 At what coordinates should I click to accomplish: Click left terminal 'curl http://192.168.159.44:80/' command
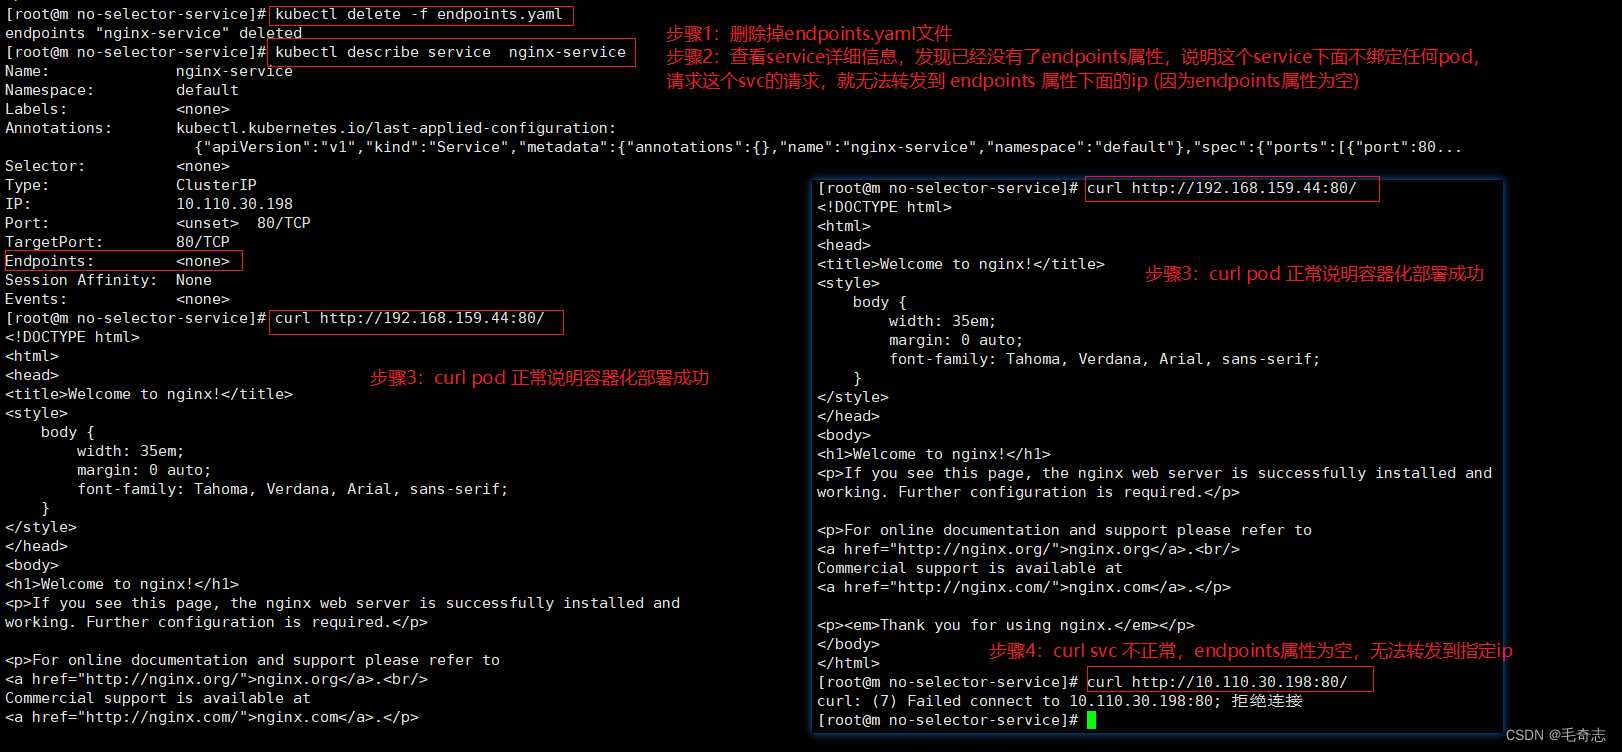tap(410, 318)
